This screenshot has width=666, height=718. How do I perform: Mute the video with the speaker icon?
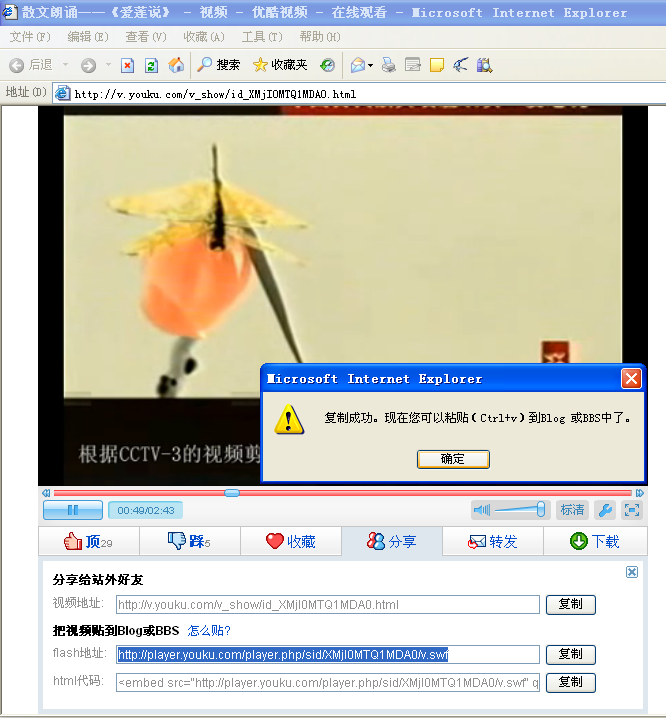click(x=481, y=510)
